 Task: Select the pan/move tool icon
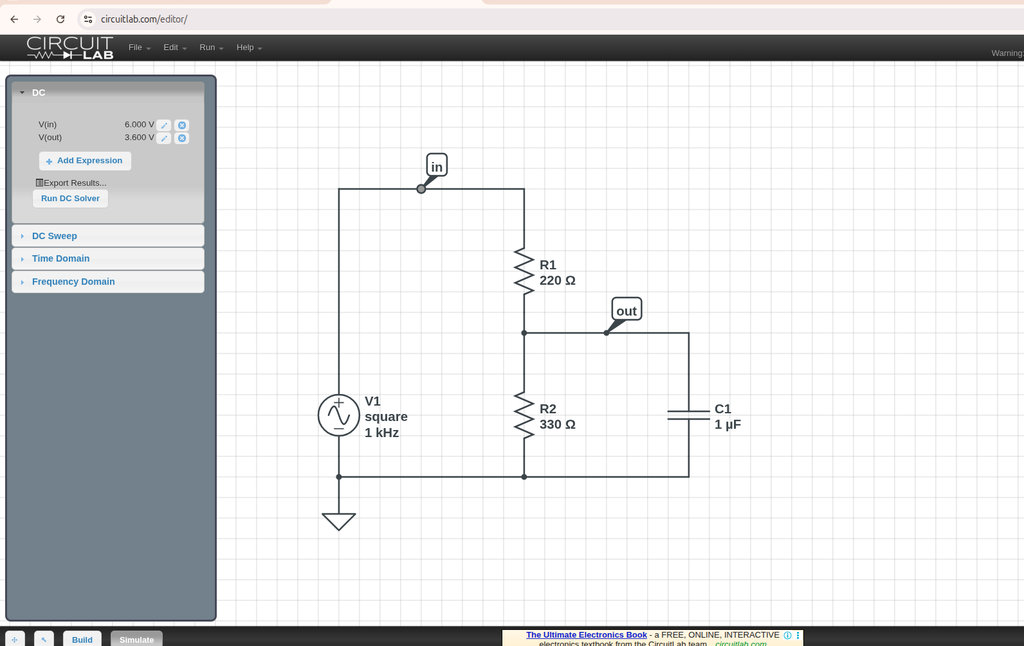[x=15, y=639]
